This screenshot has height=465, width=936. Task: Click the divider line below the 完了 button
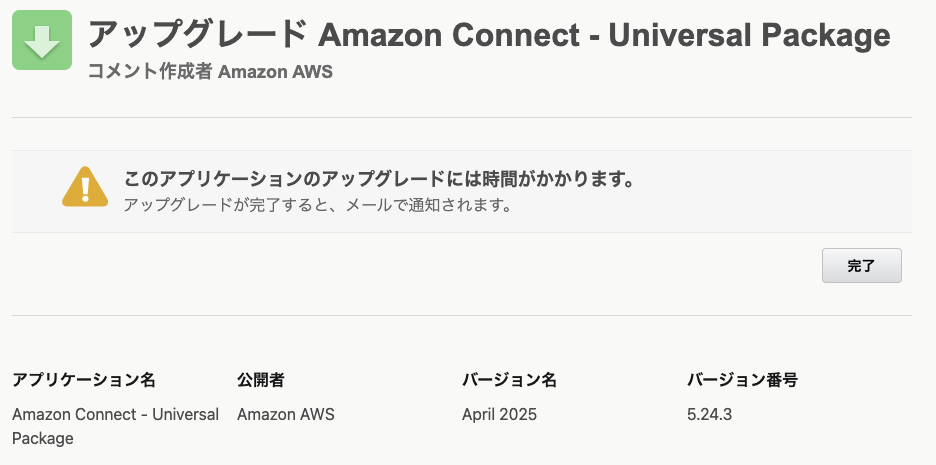pyautogui.click(x=462, y=315)
